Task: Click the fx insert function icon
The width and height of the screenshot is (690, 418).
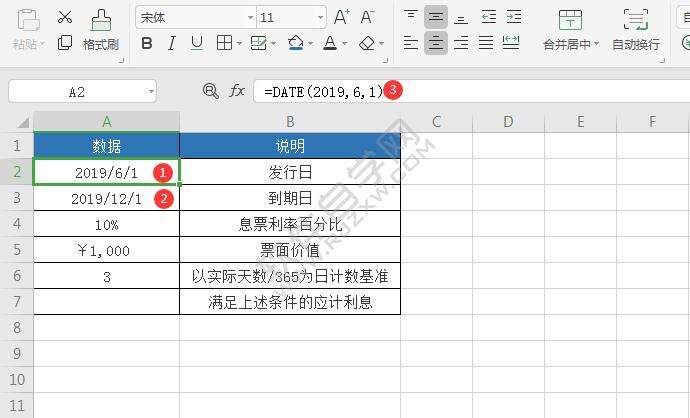Action: (237, 91)
